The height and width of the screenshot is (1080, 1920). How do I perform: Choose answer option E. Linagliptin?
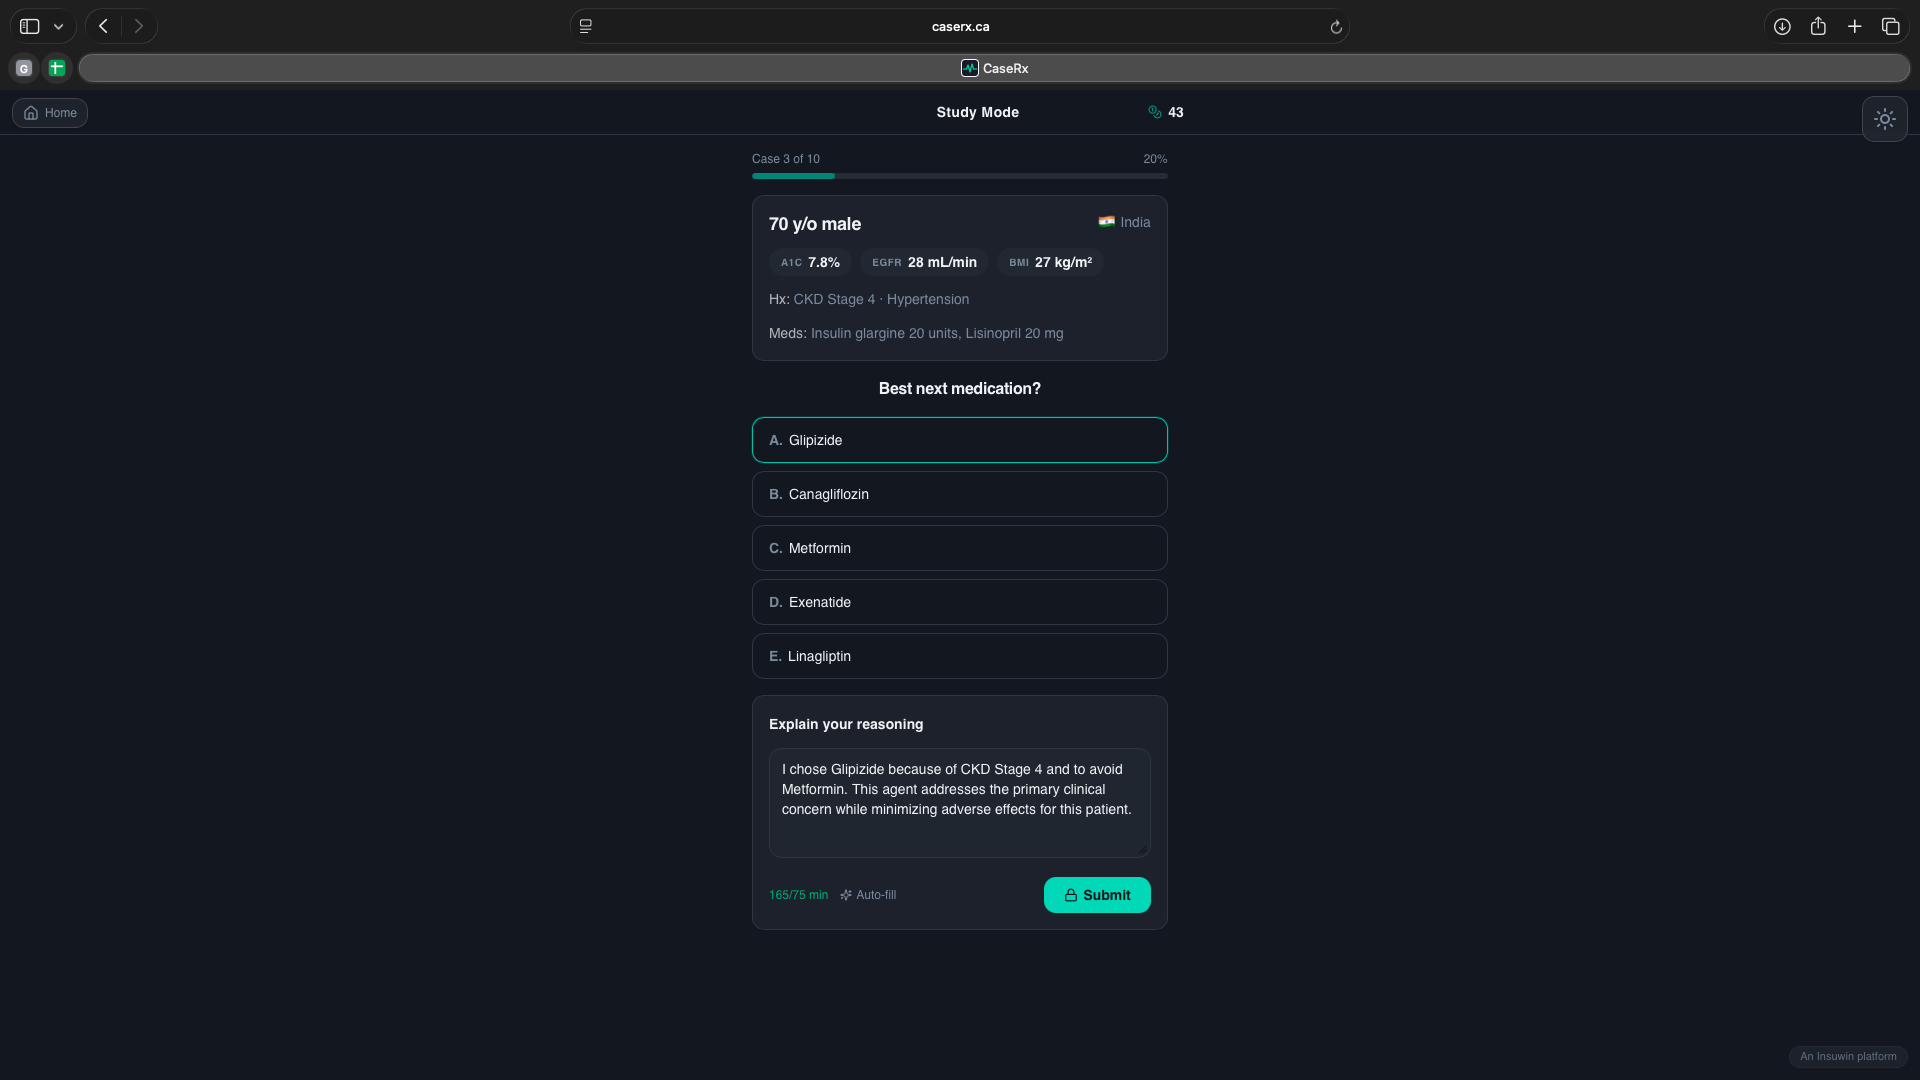coord(959,656)
